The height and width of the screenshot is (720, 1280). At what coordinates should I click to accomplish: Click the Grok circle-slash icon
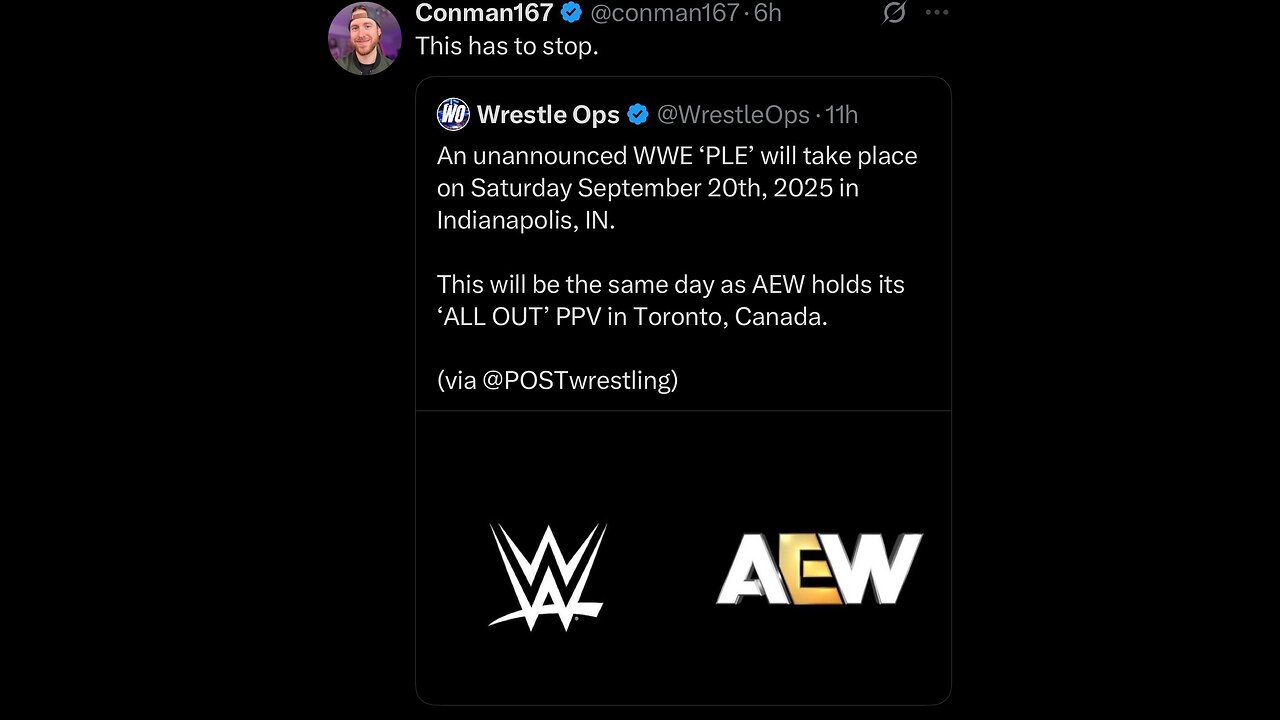pyautogui.click(x=894, y=13)
